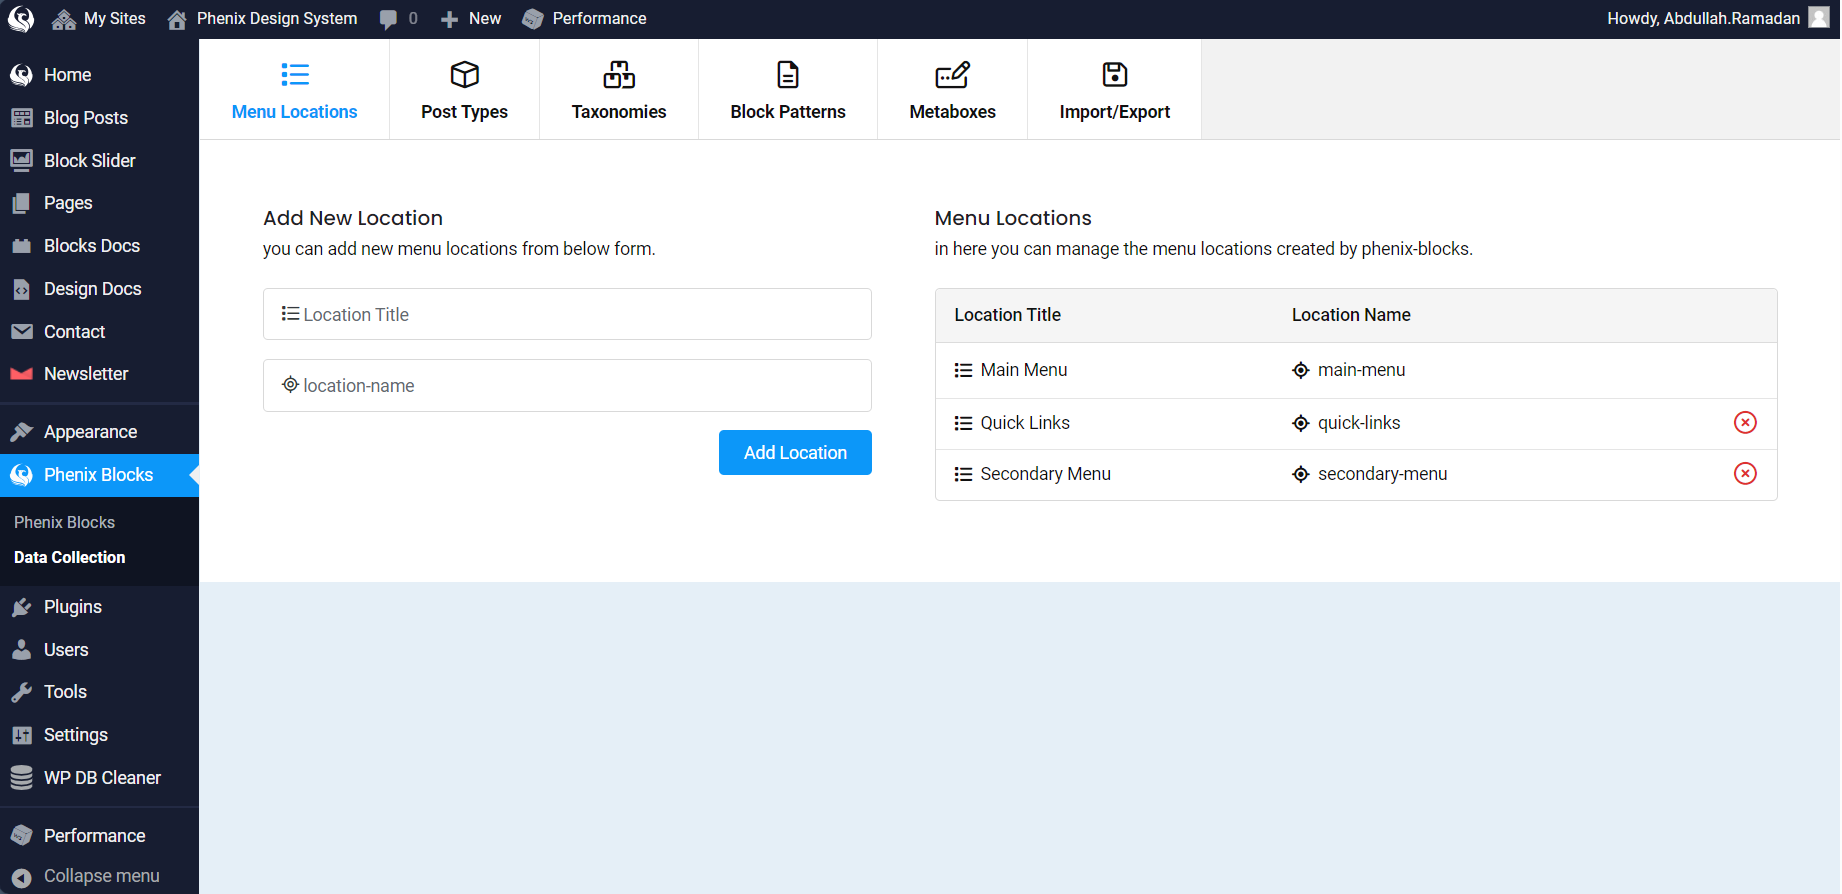Click the Secondary Menu row title
1842x894 pixels.
1045,474
